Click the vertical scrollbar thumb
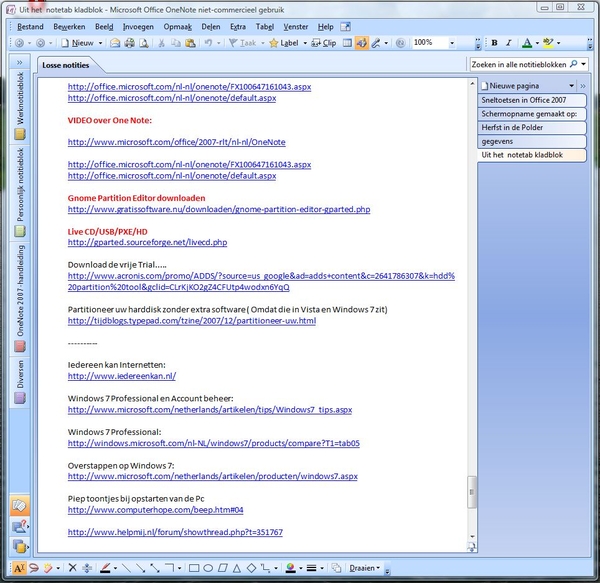This screenshot has width=600, height=583. 472,492
